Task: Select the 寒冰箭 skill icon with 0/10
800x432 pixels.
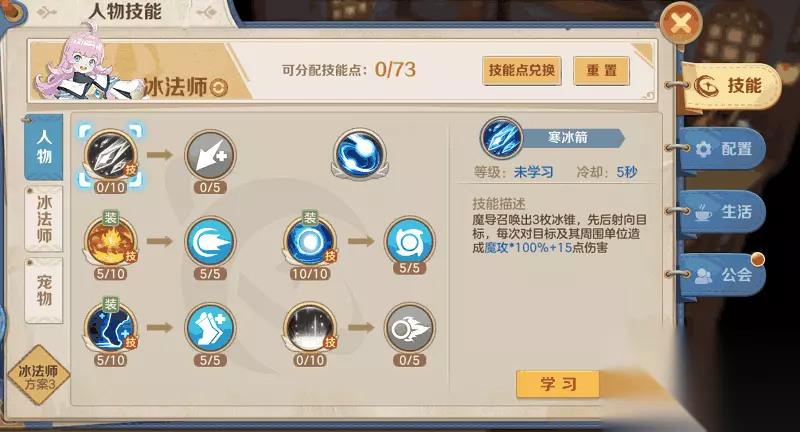Action: [110, 155]
